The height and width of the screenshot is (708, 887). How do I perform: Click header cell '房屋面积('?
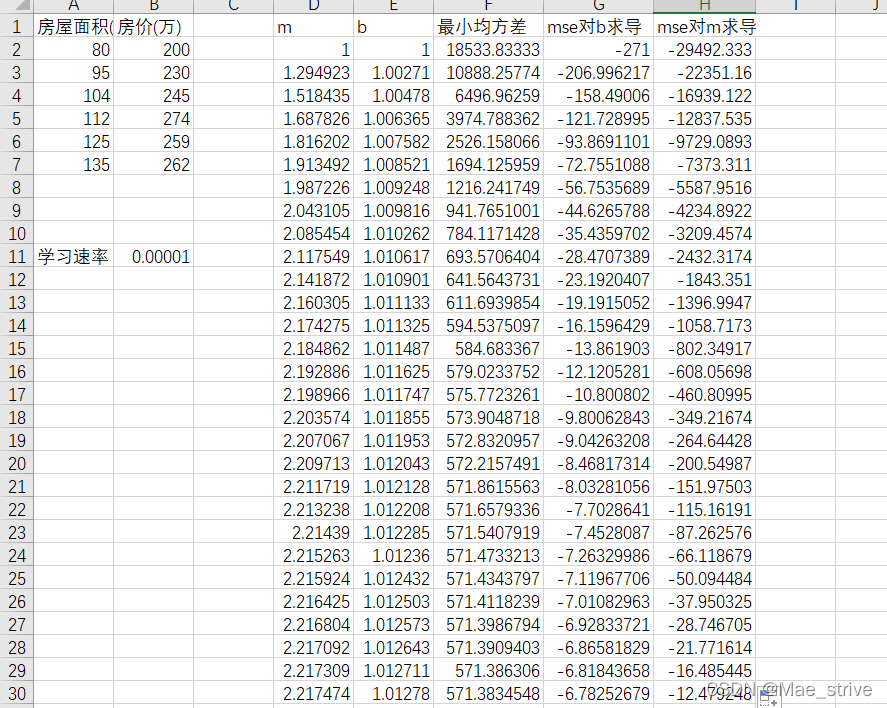(74, 27)
